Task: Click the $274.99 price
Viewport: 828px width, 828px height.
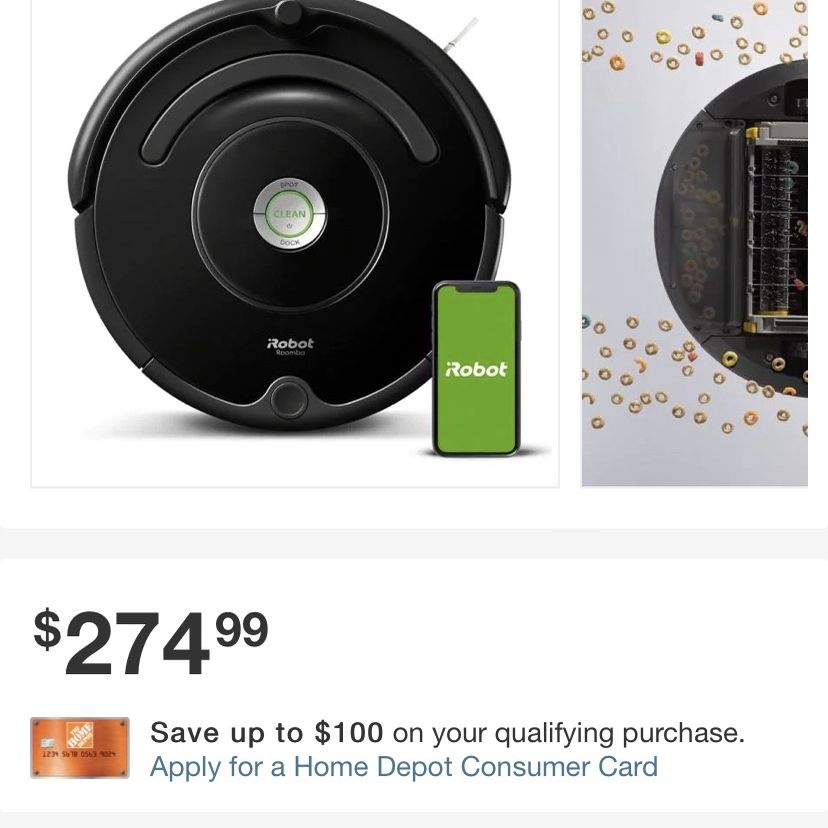Action: [151, 642]
